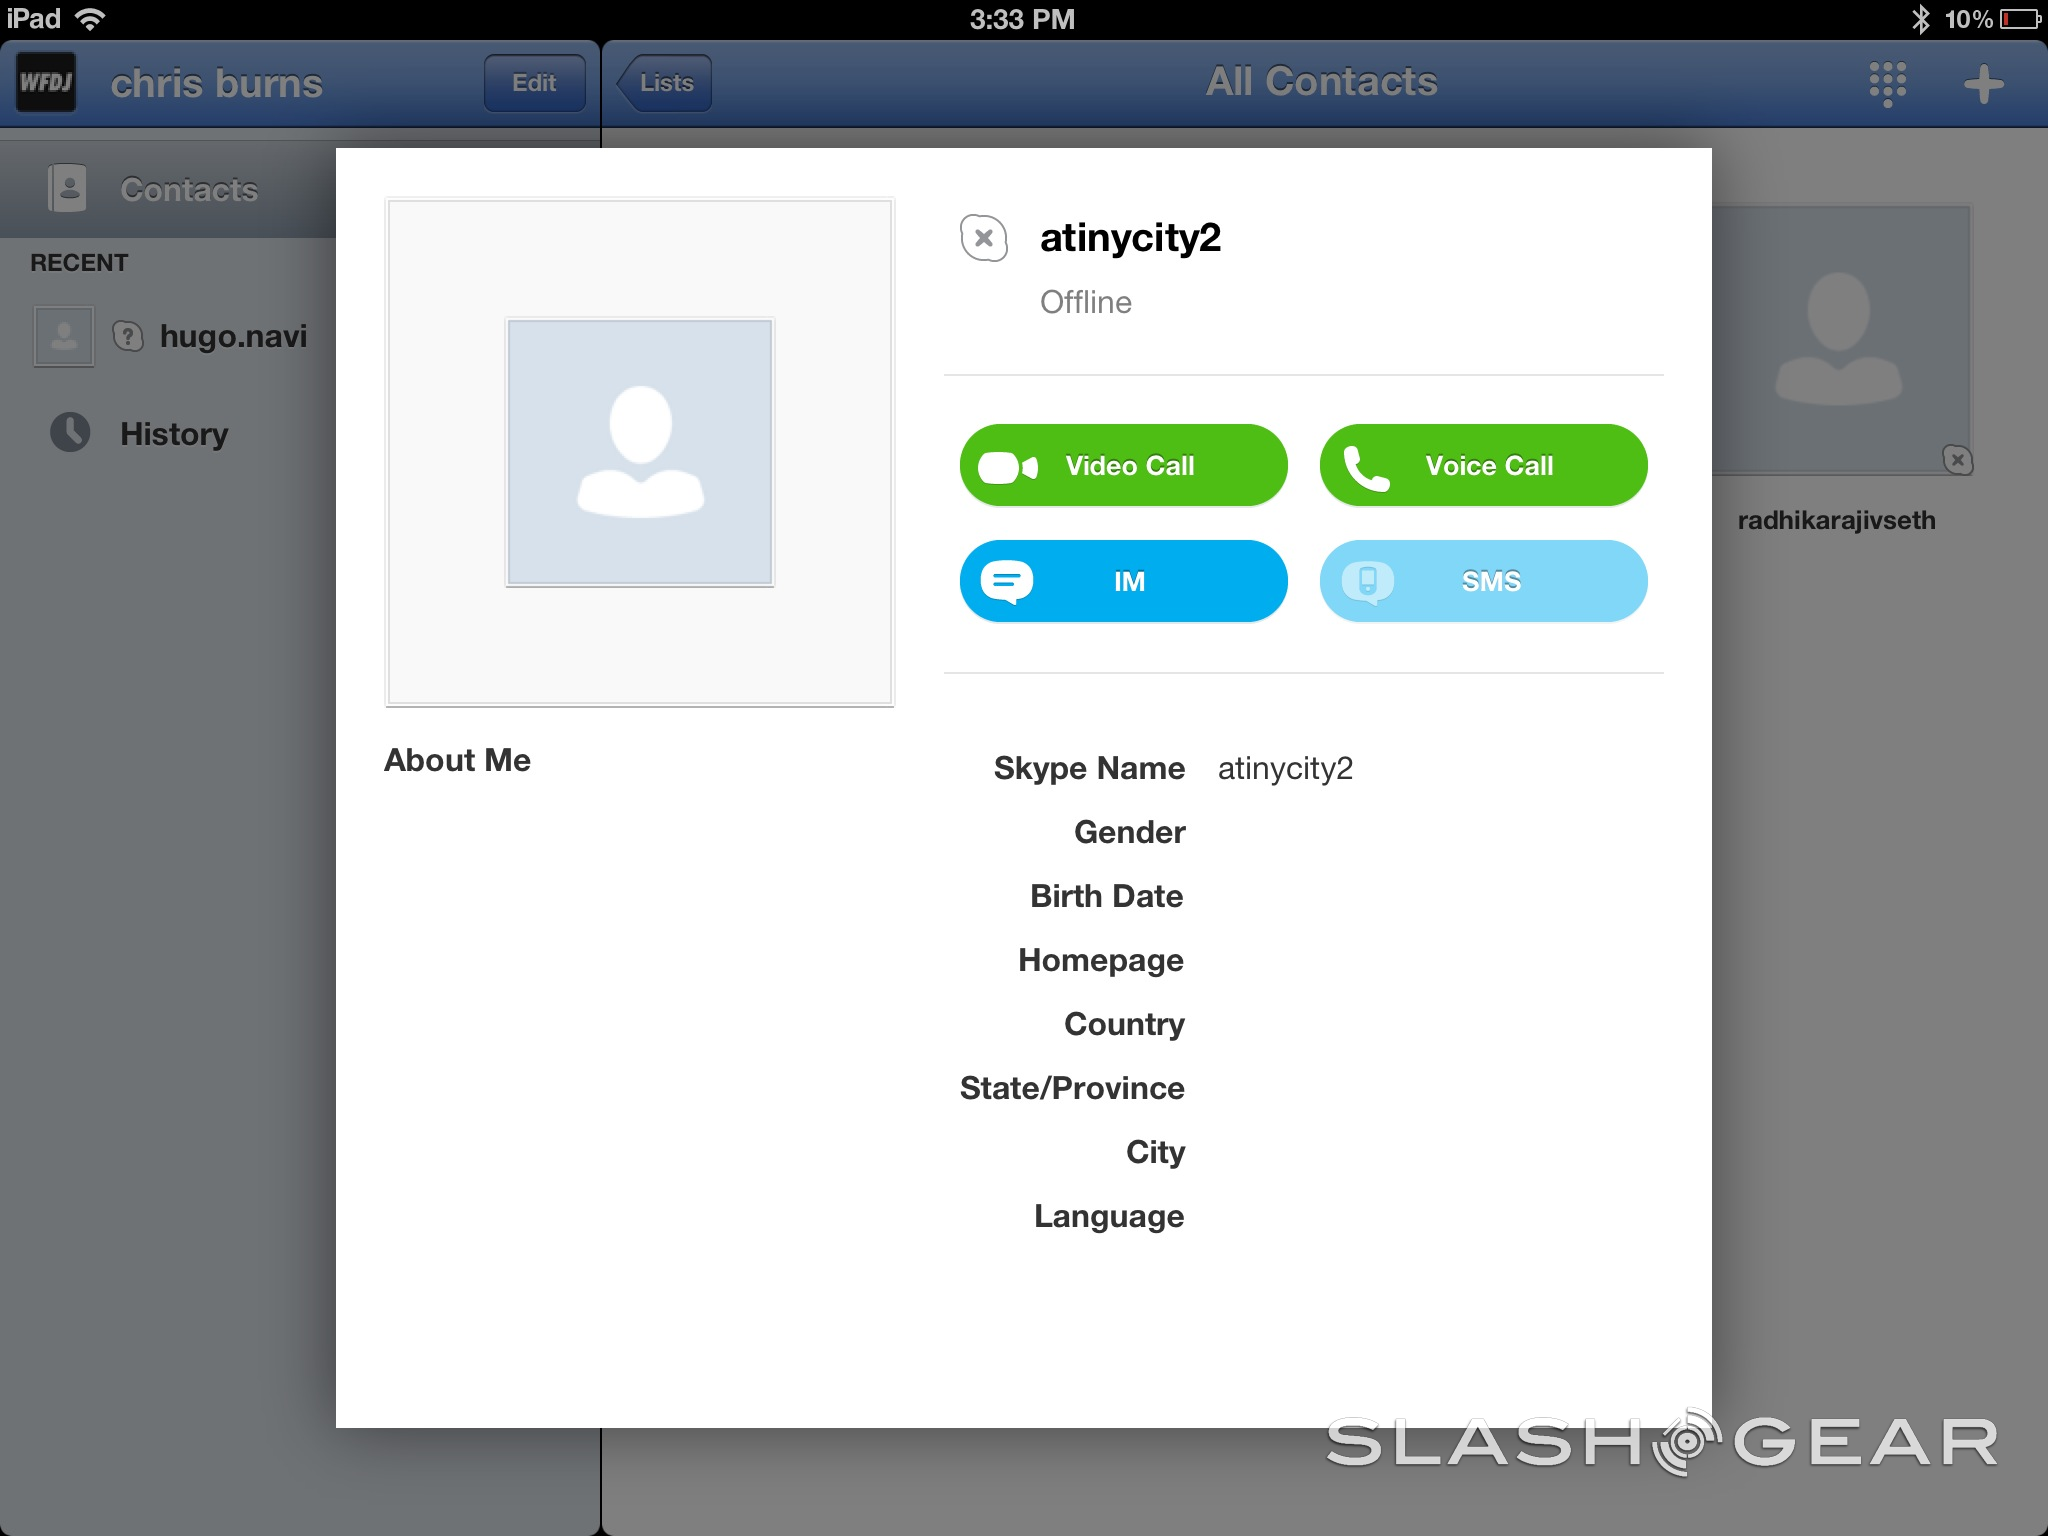Click the History clock icon

70,432
